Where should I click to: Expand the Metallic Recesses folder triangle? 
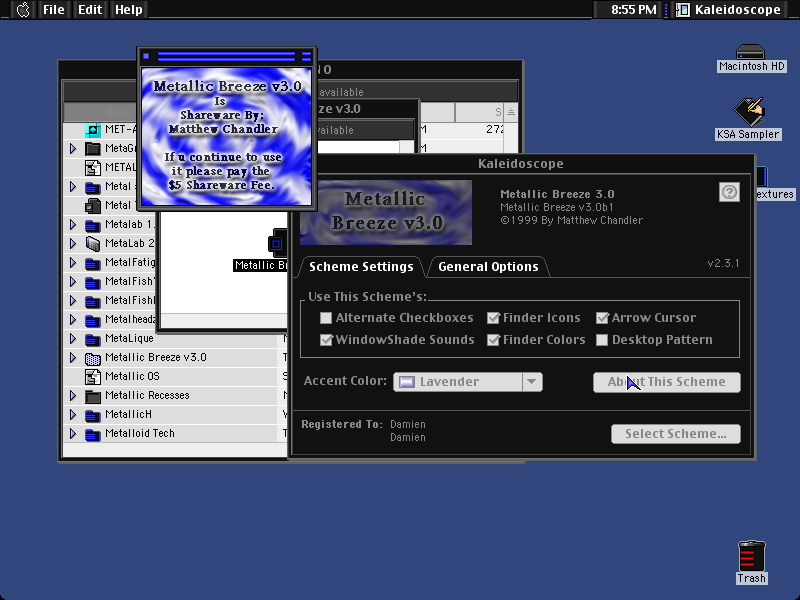73,395
